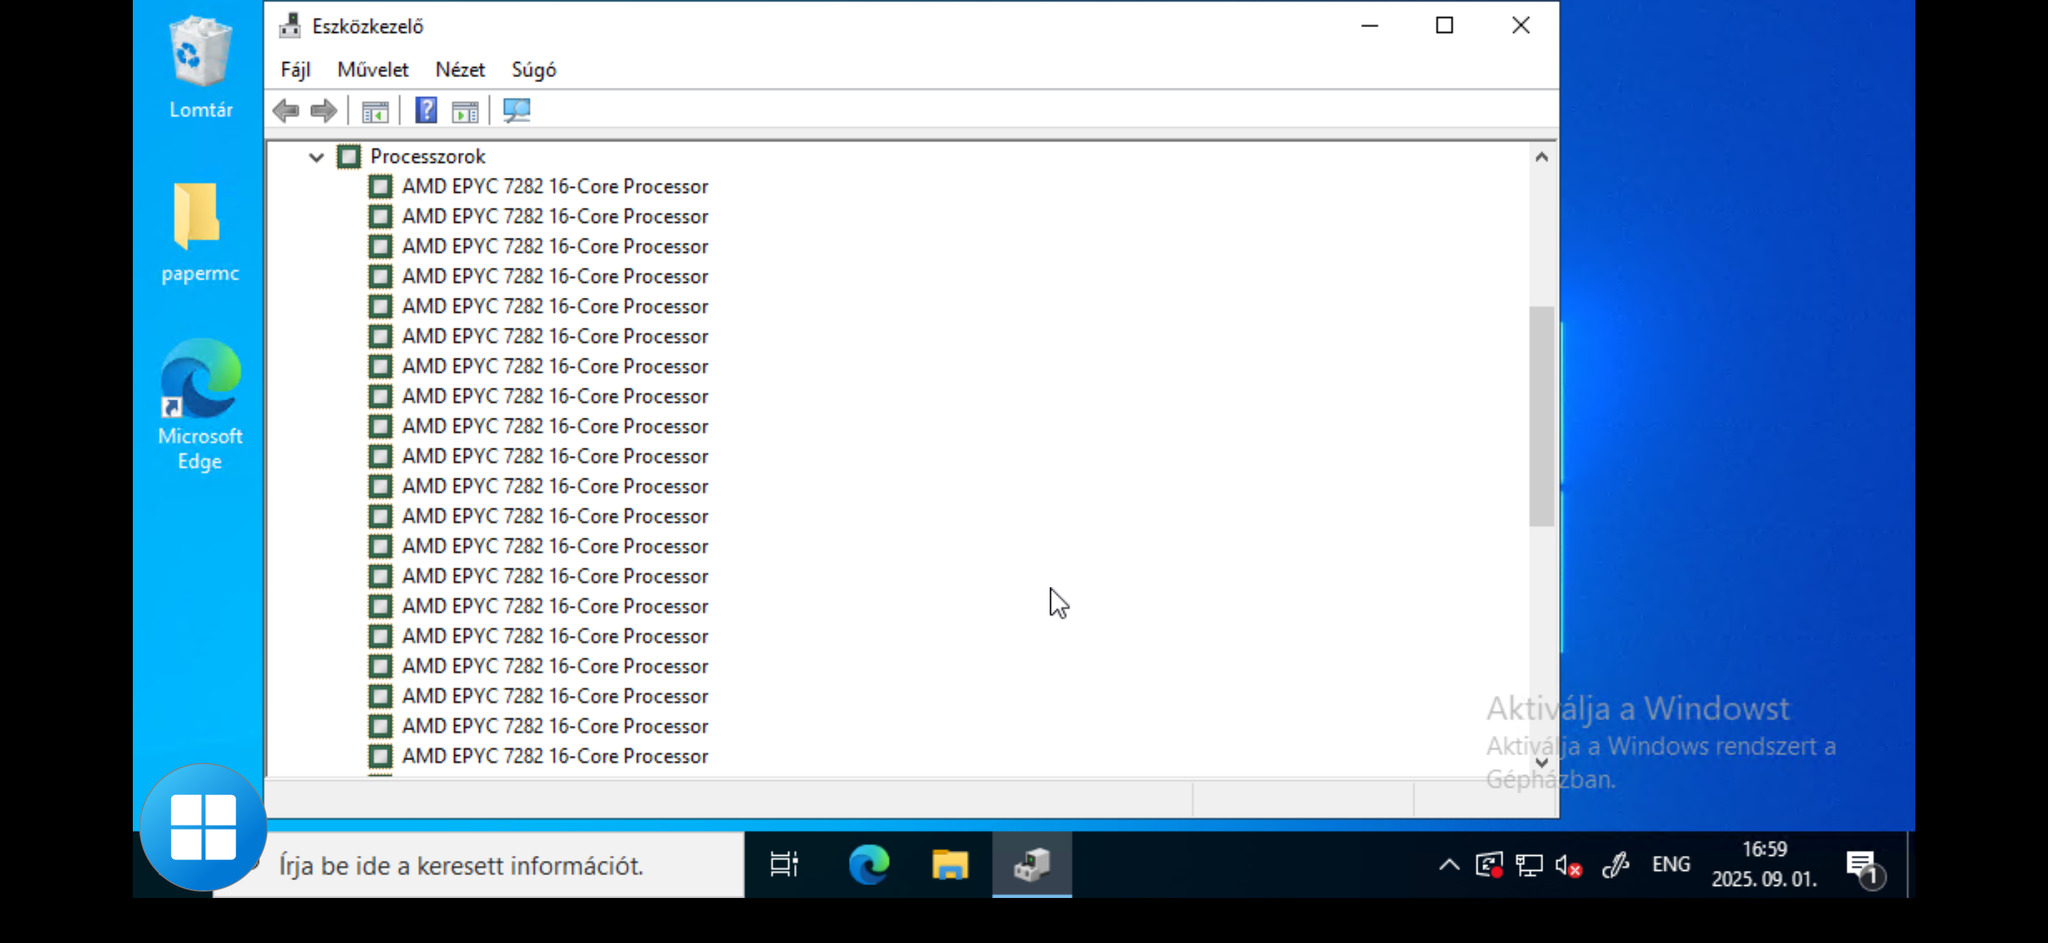Select the Processzorok category label
The width and height of the screenshot is (2048, 943).
(x=428, y=157)
